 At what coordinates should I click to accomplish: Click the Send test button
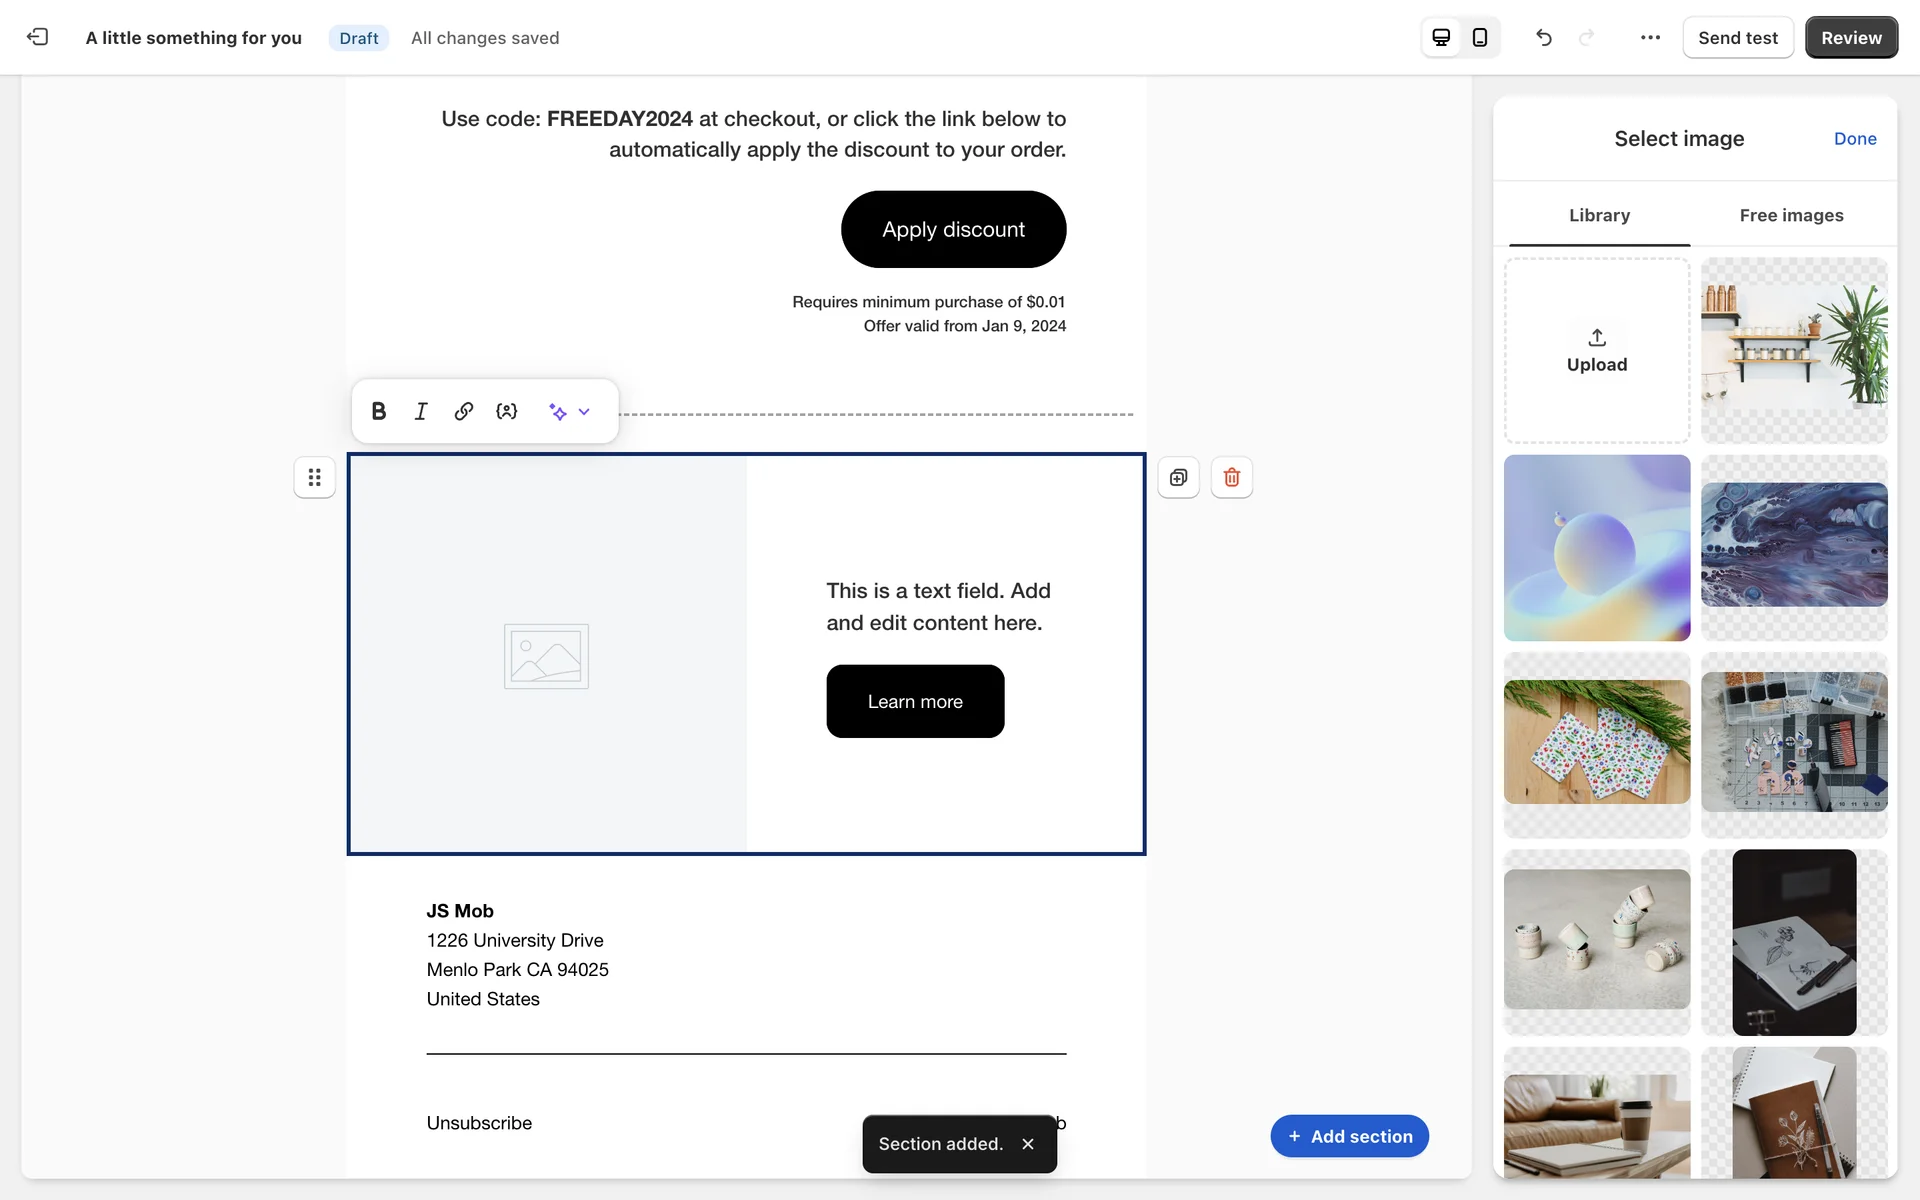coord(1737,37)
